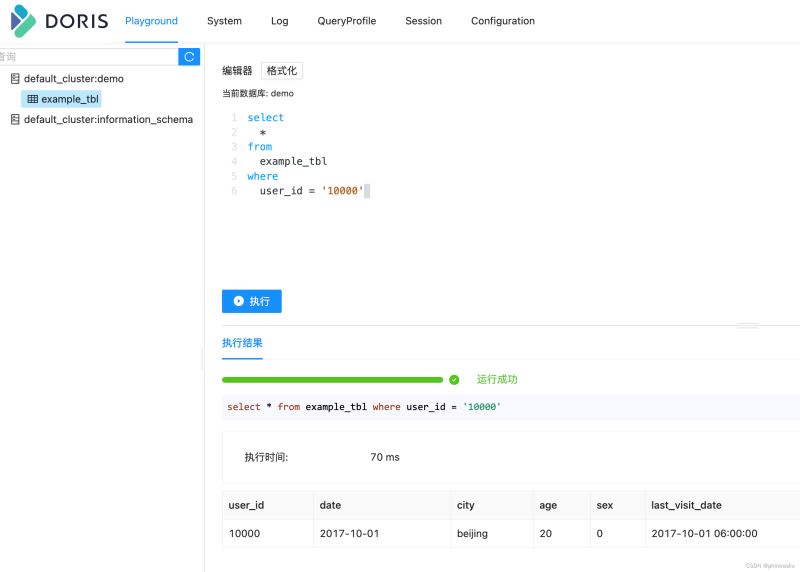Switch to the System tab

click(x=224, y=21)
